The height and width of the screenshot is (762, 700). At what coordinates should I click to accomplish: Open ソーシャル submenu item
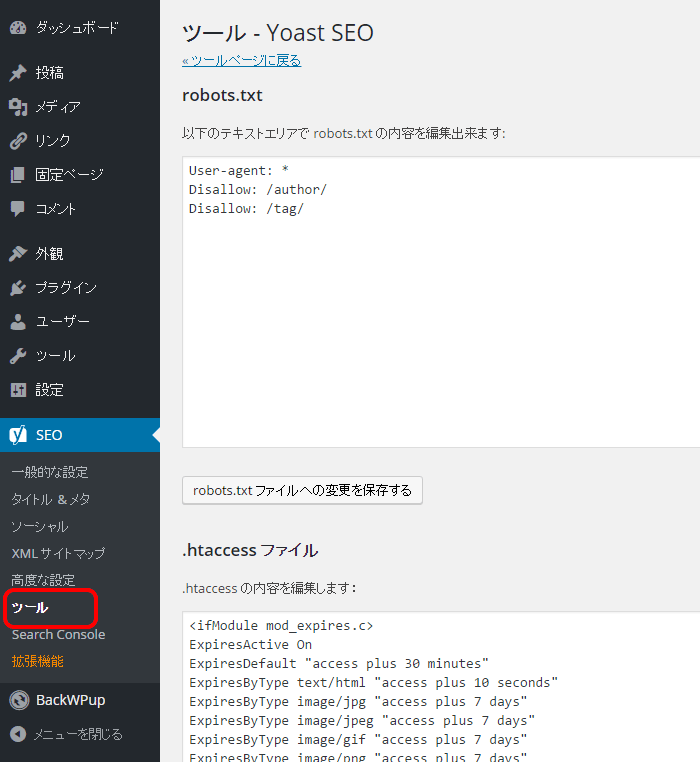[x=40, y=526]
